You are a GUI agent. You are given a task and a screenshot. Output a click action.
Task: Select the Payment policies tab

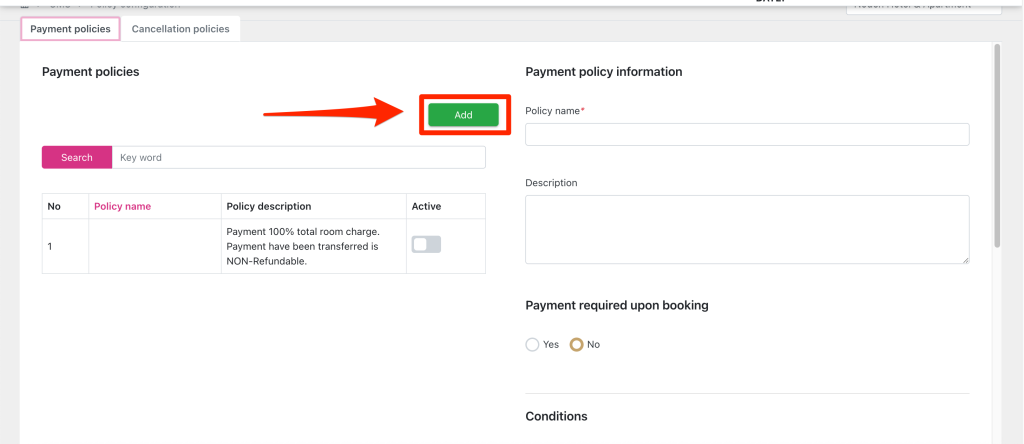[70, 29]
